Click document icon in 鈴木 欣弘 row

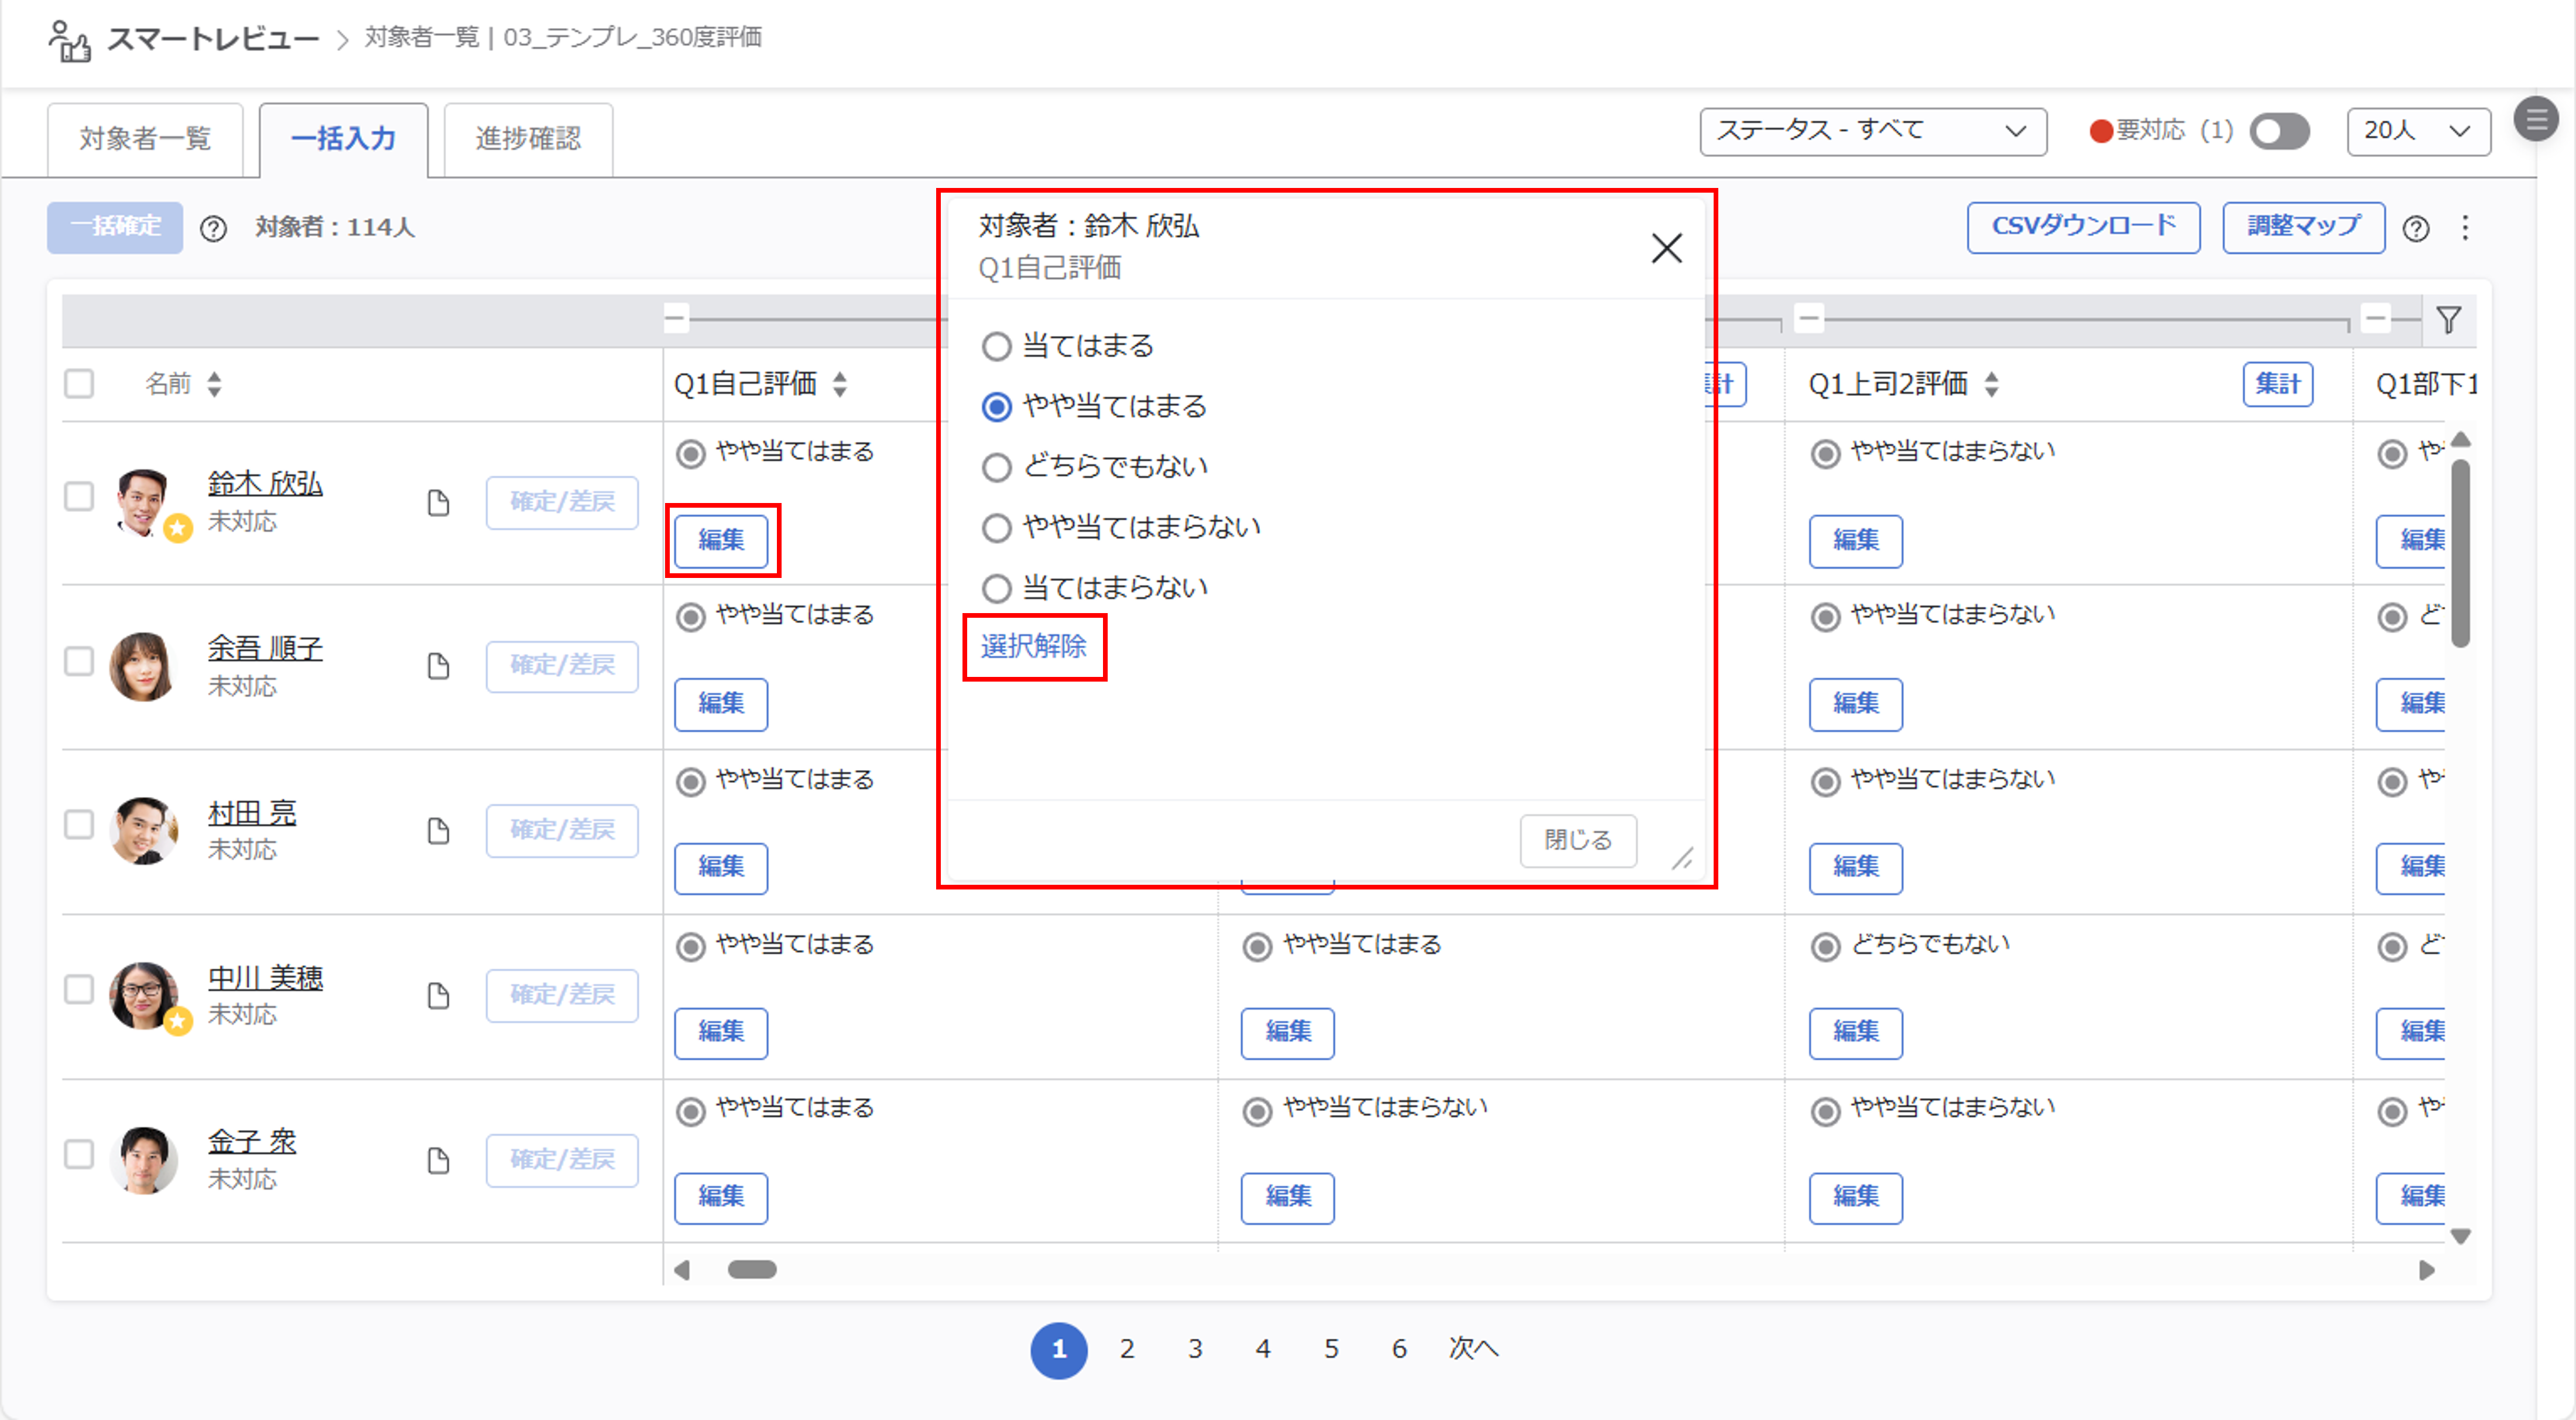[438, 503]
